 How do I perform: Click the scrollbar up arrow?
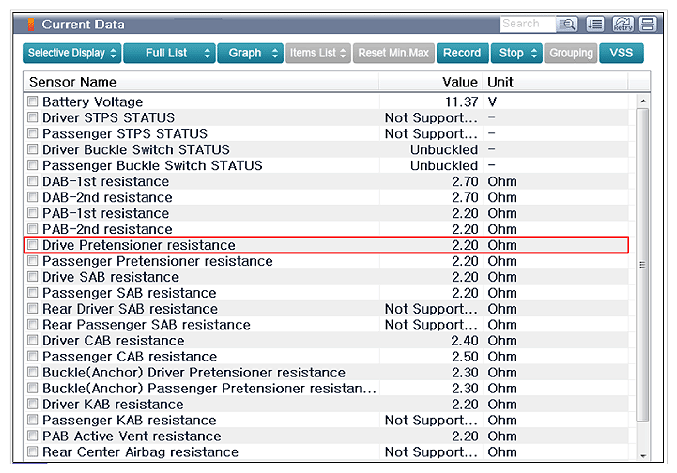click(x=642, y=101)
